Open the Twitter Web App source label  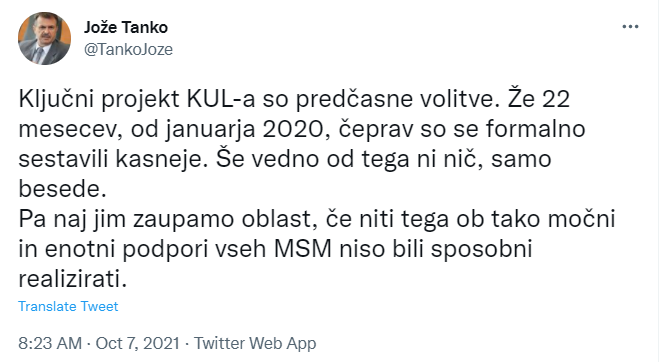(255, 343)
